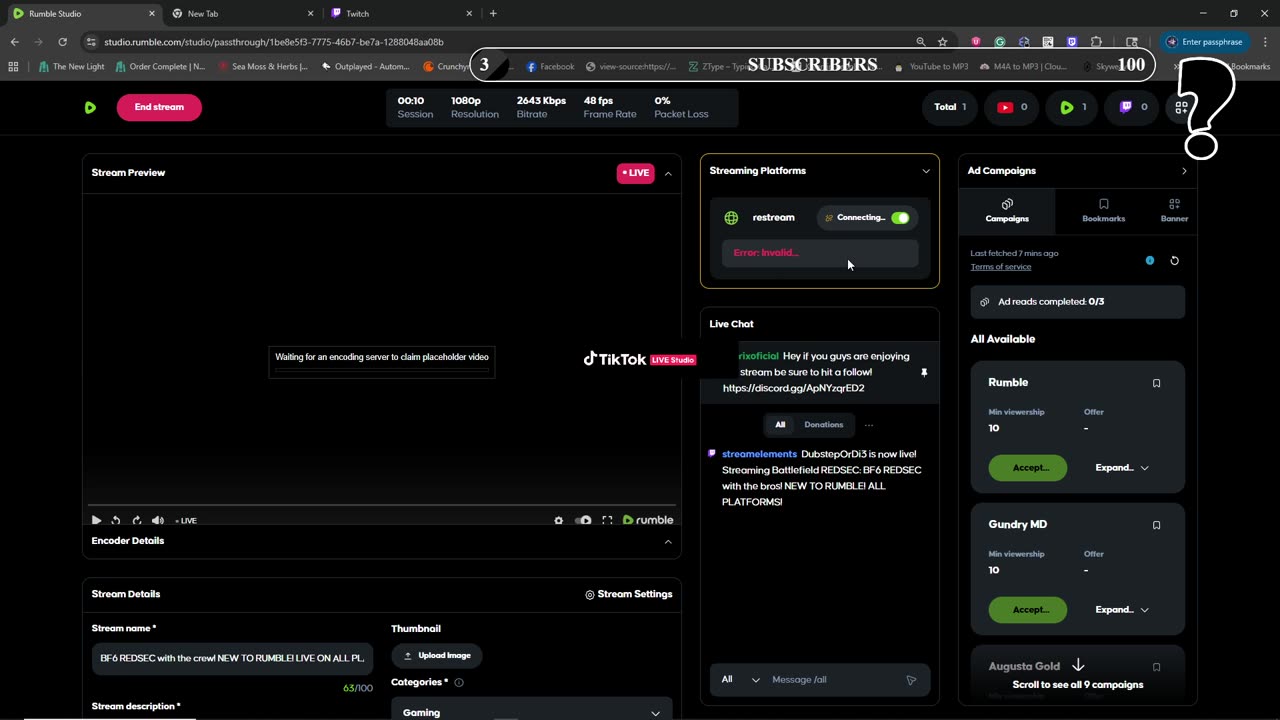Open the discord.gg link in pinned chat
Viewport: 1280px width, 720px height.
[x=794, y=388]
